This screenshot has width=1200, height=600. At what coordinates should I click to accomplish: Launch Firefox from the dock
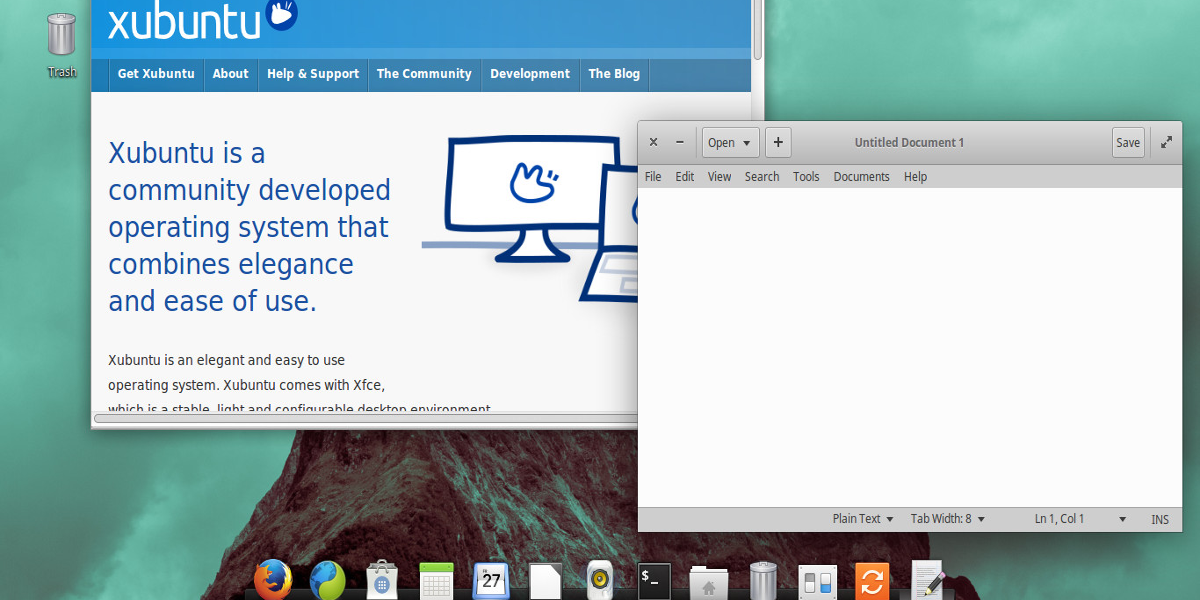(x=273, y=580)
